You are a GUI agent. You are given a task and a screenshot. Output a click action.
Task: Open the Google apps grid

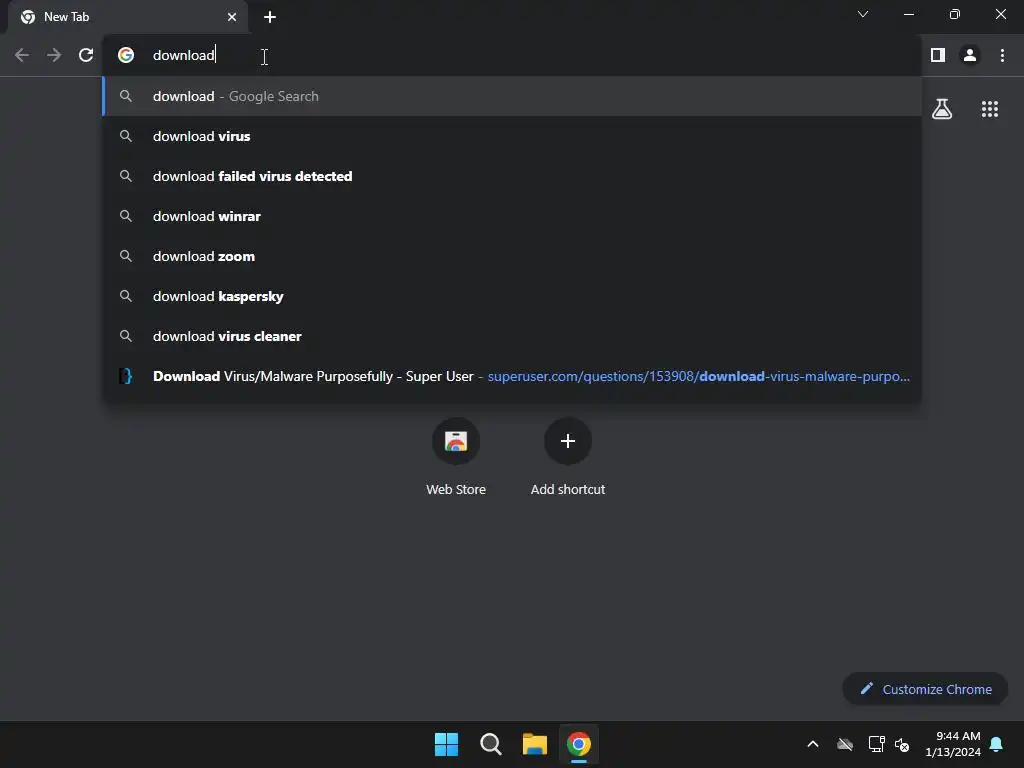click(990, 109)
